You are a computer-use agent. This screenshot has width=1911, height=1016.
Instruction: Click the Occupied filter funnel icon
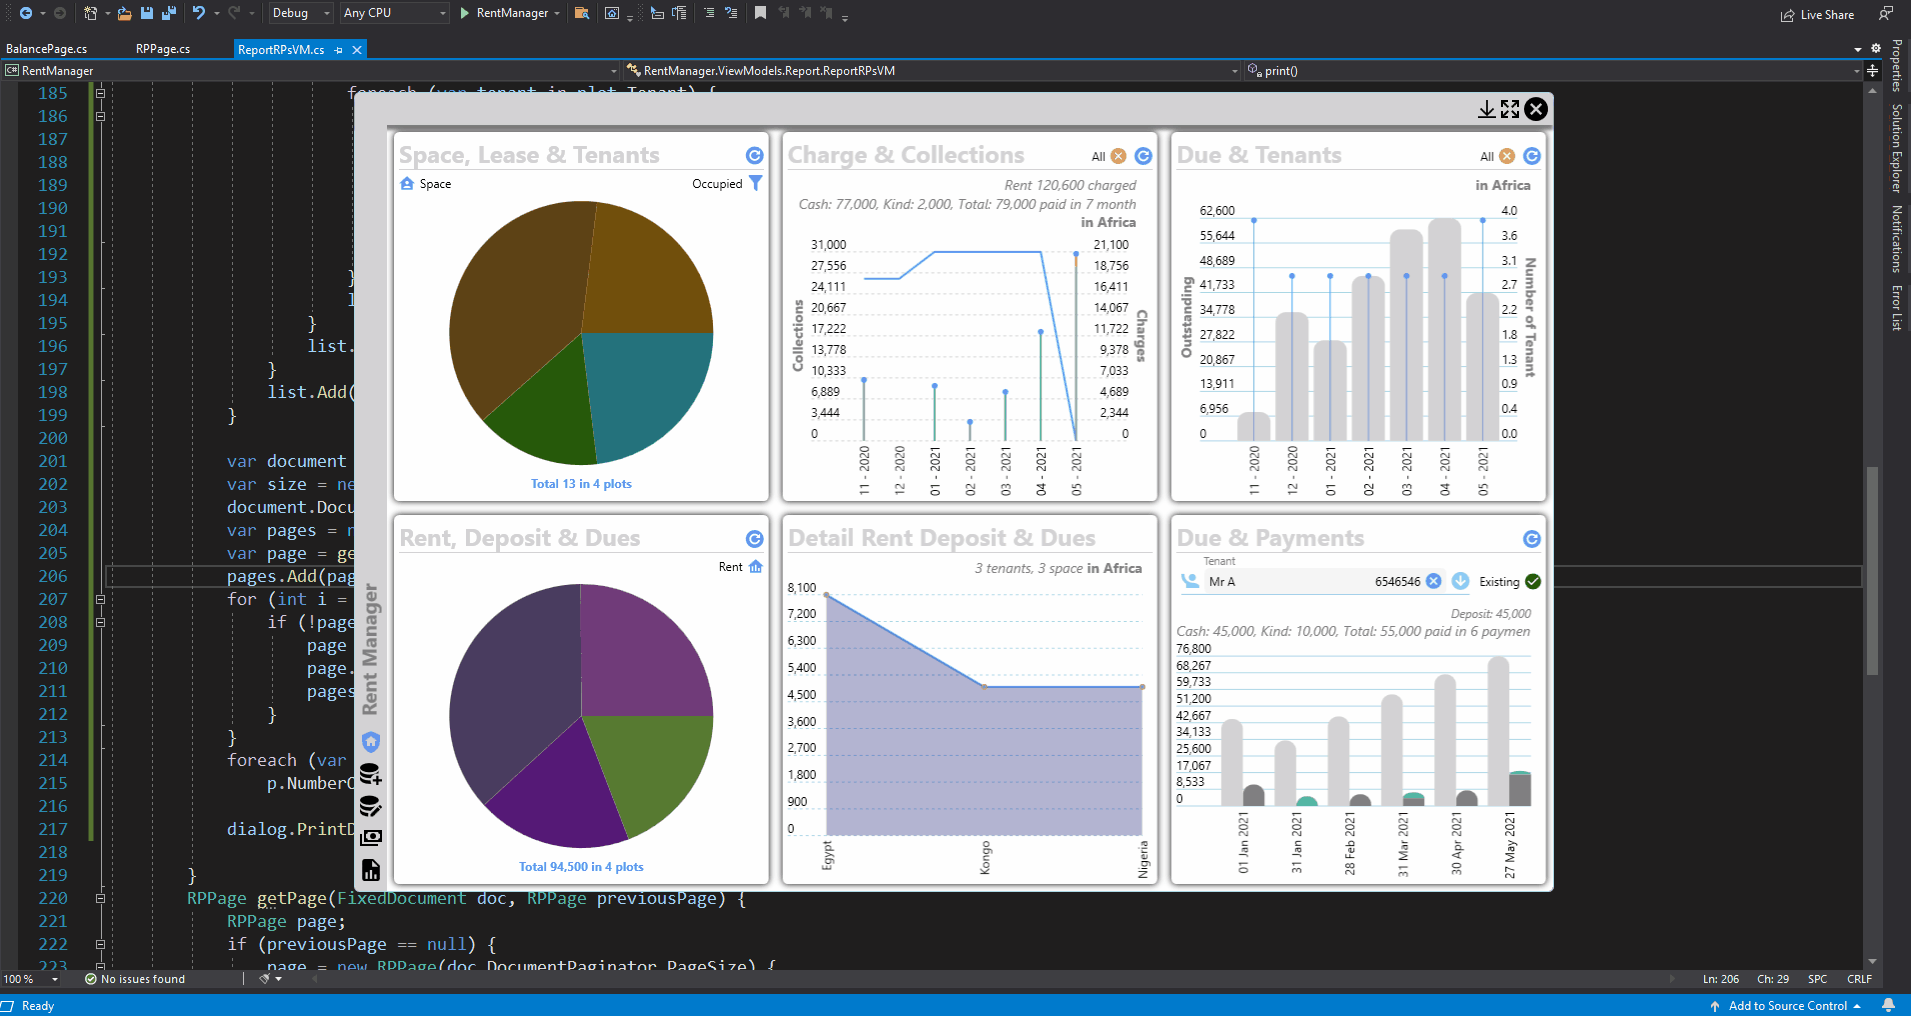click(x=756, y=183)
